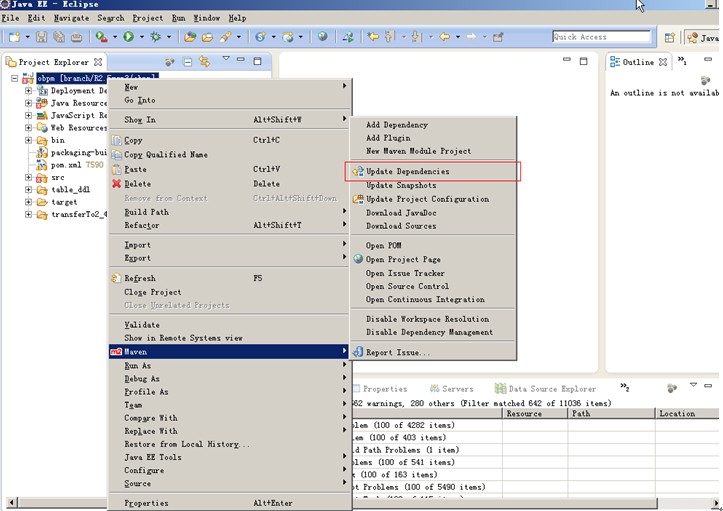This screenshot has height=511, width=723.
Task: Switch to the Servers tab
Action: click(451, 389)
